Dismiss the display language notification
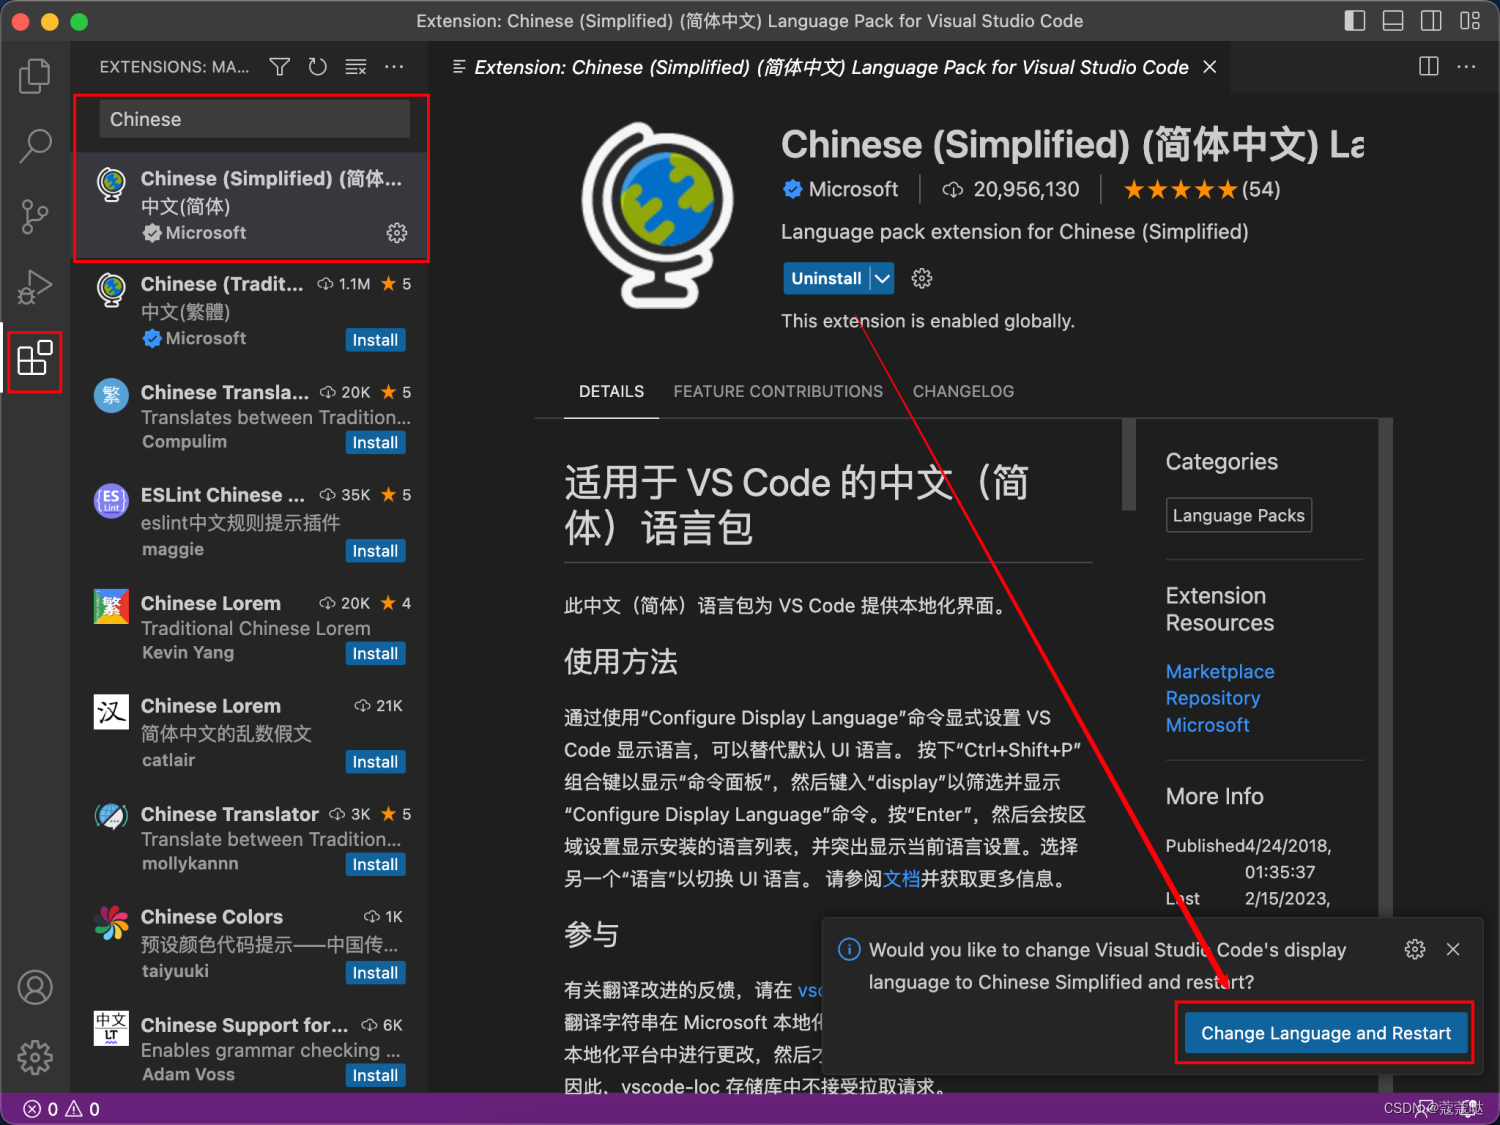Image resolution: width=1500 pixels, height=1125 pixels. pyautogui.click(x=1453, y=949)
